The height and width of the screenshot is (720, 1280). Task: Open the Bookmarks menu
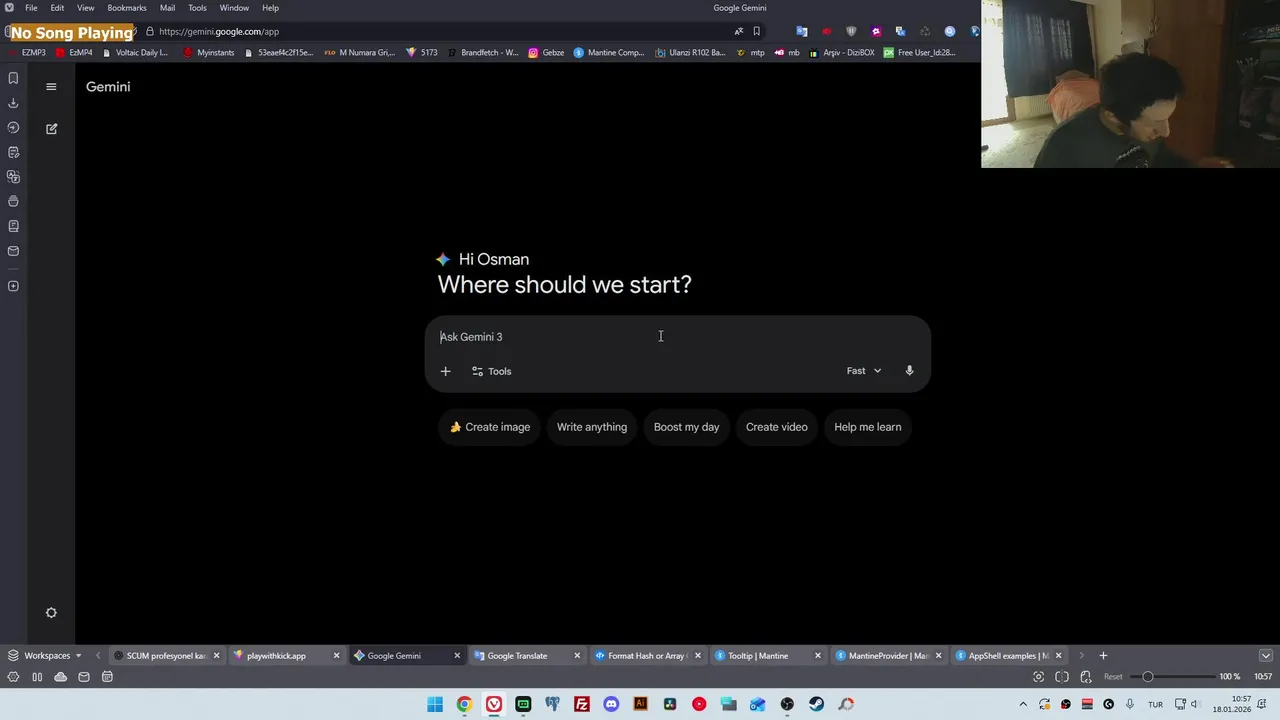pos(127,8)
